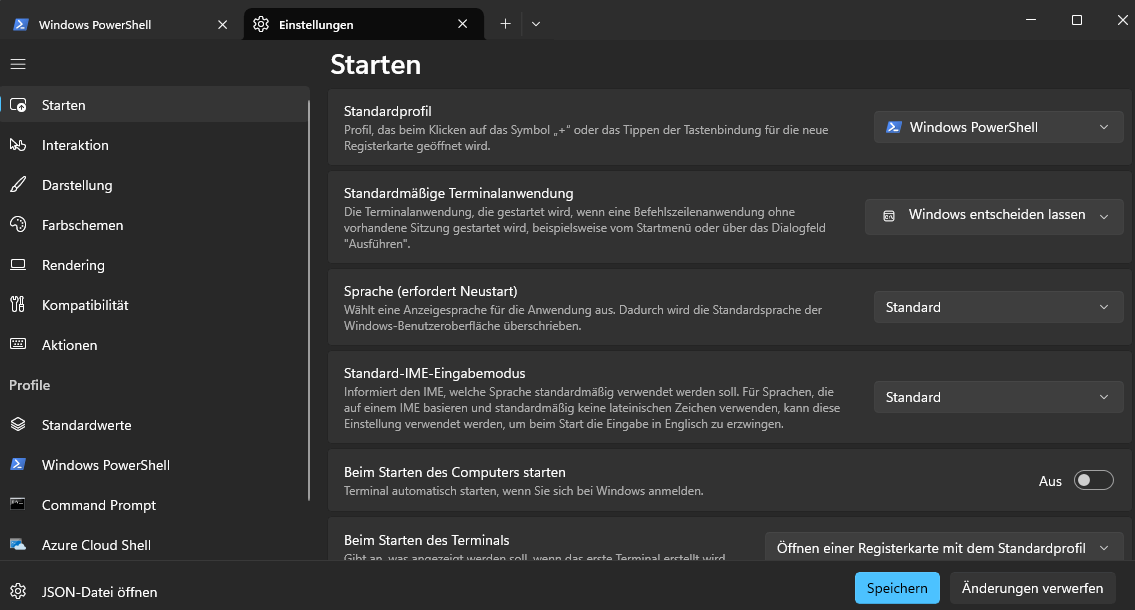Image resolution: width=1135 pixels, height=610 pixels.
Task: Click the Rendering monitor icon
Action: 18,265
